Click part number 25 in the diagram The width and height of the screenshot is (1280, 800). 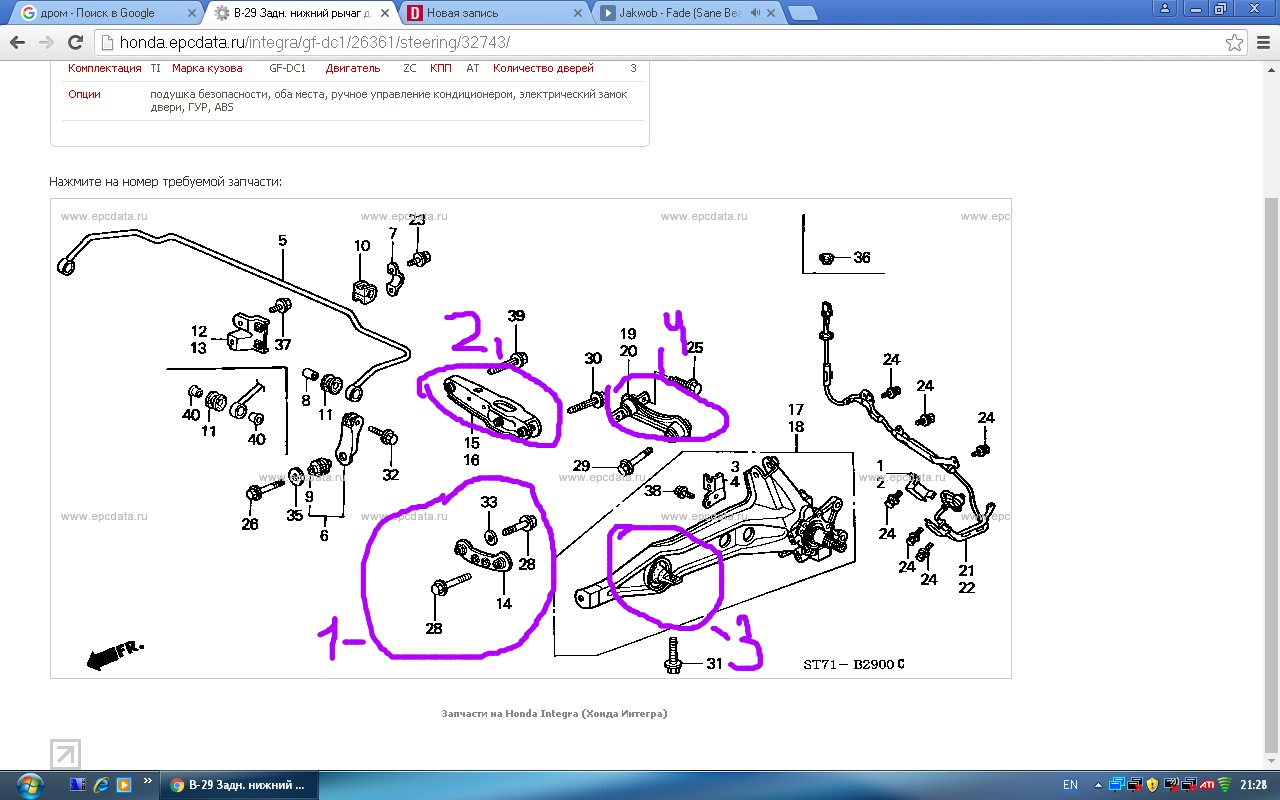pyautogui.click(x=695, y=348)
